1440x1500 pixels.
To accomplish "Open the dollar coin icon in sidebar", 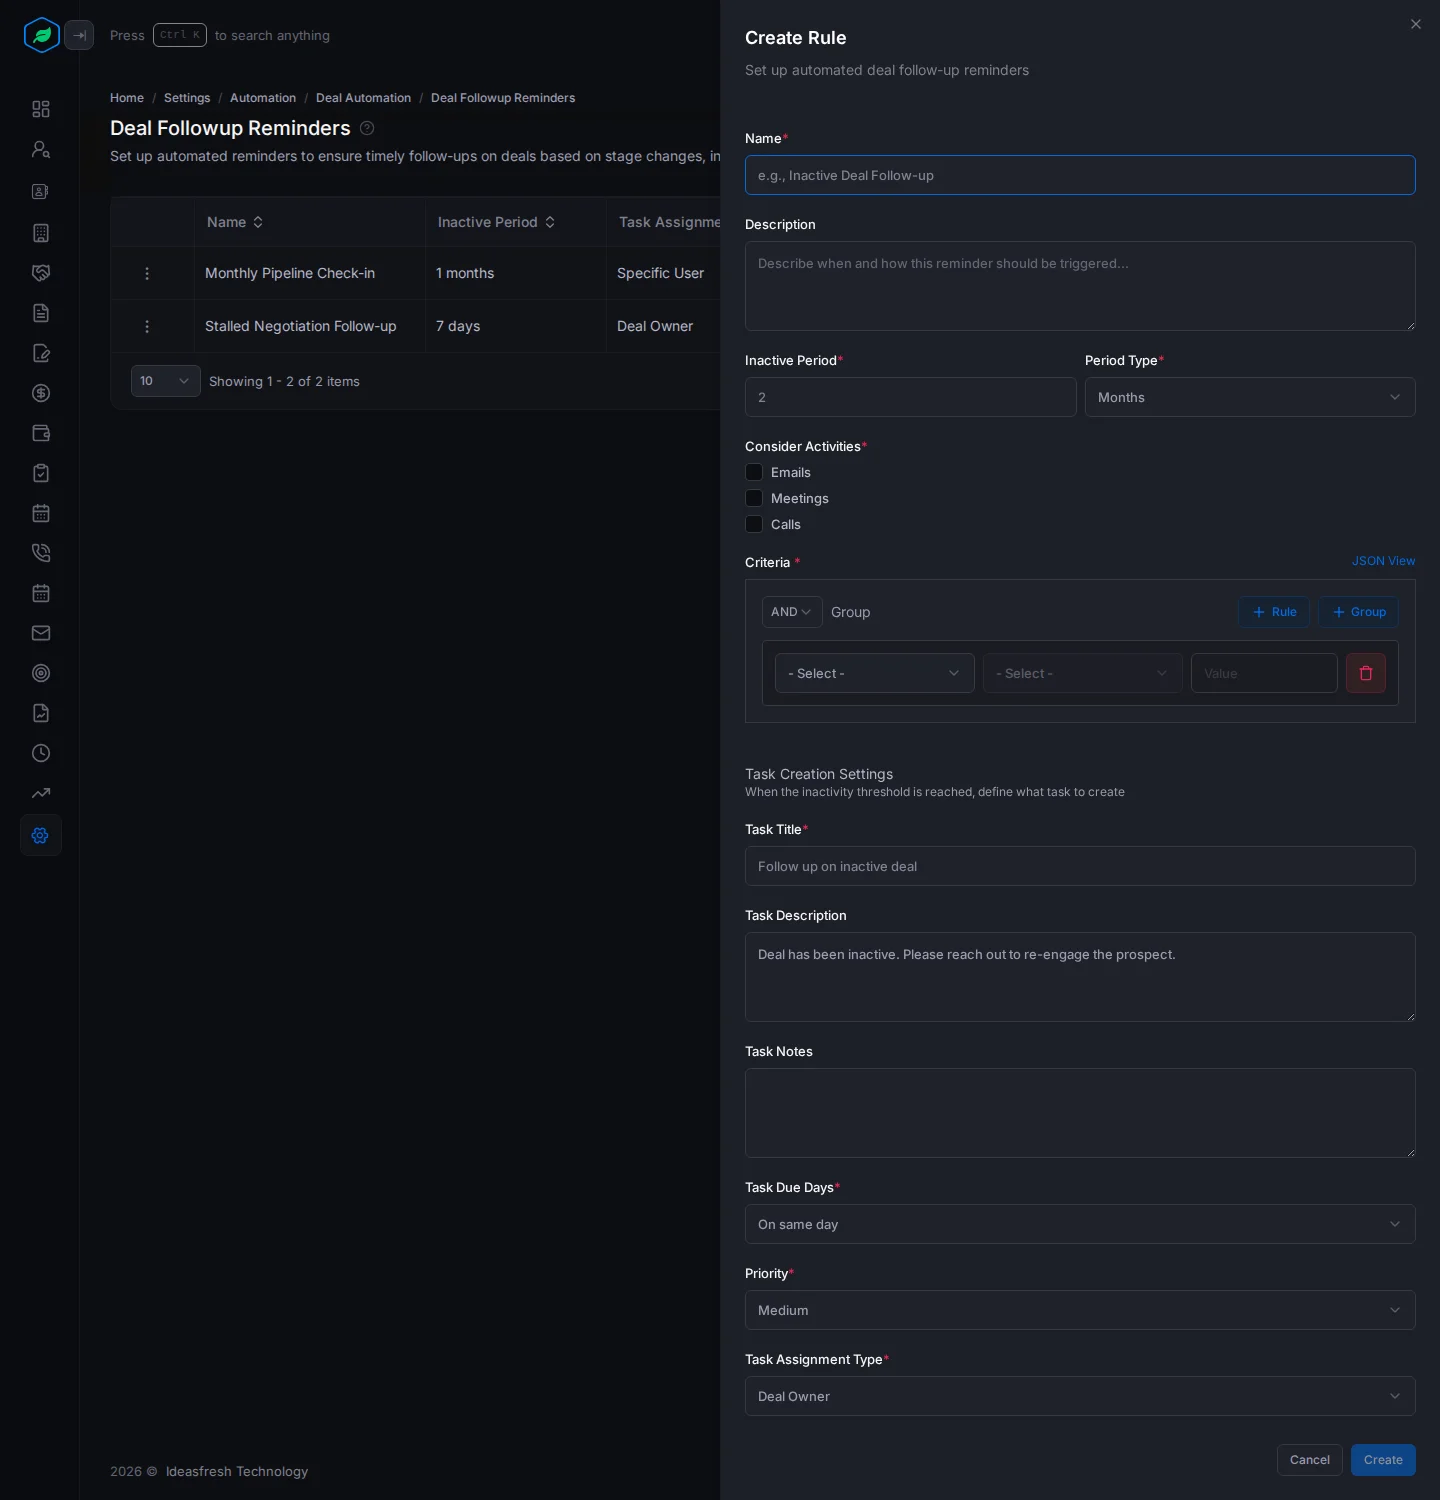I will tap(41, 393).
